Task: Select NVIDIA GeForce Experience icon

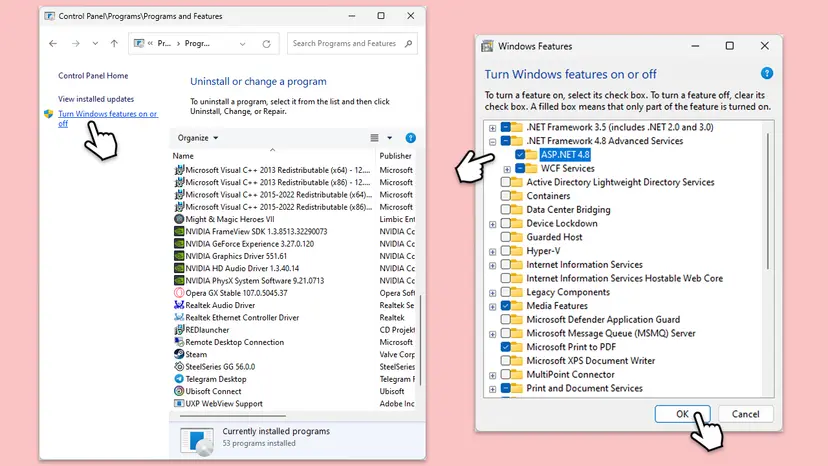Action: tap(179, 244)
